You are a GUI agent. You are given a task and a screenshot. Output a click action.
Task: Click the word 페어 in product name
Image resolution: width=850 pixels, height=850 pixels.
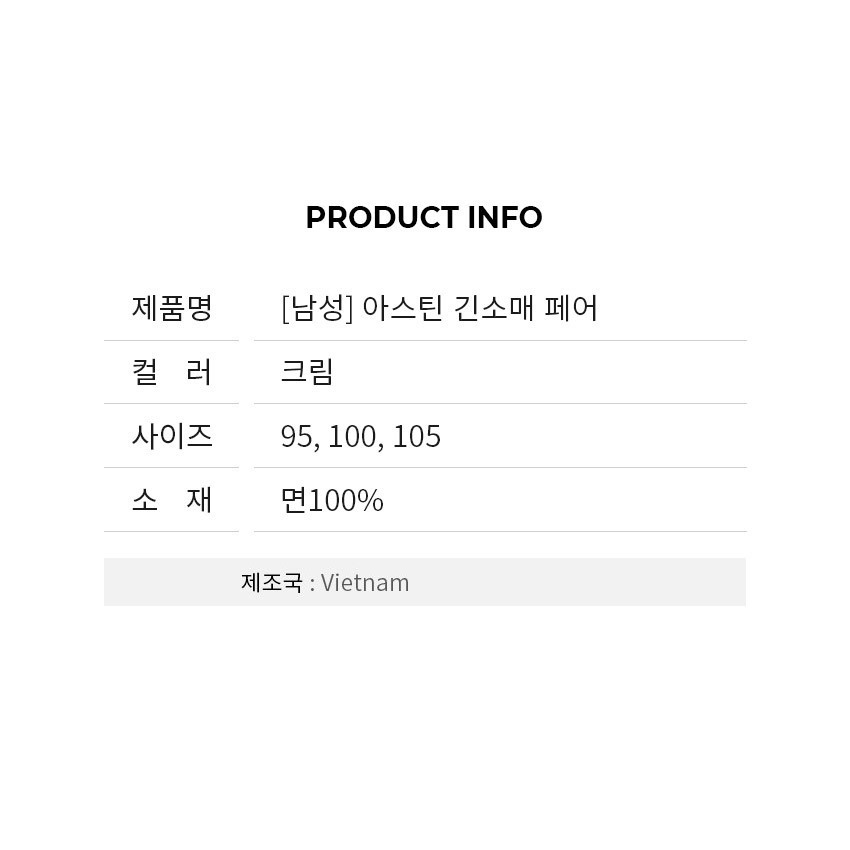571,308
